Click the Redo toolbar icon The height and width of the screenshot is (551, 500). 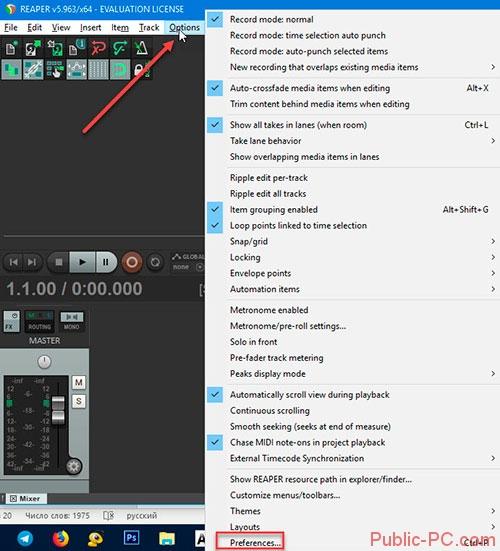(x=119, y=48)
